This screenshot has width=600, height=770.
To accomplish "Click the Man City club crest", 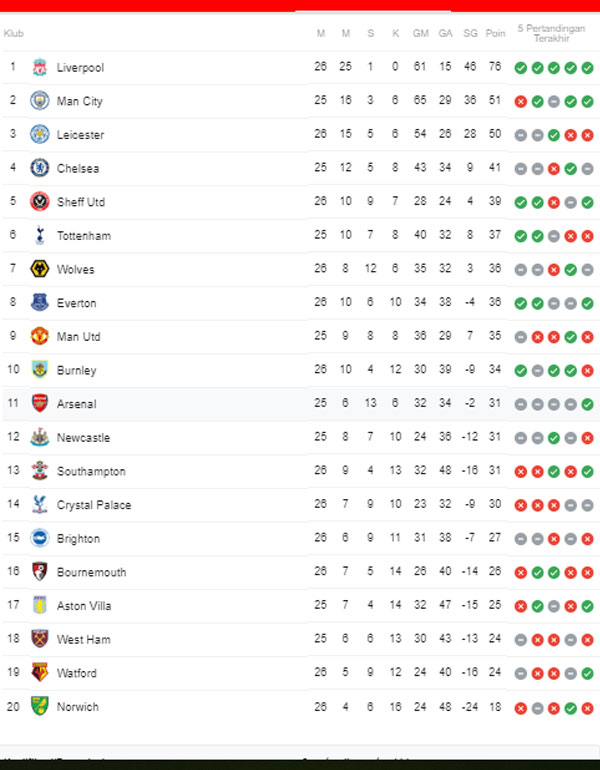I will pyautogui.click(x=40, y=101).
